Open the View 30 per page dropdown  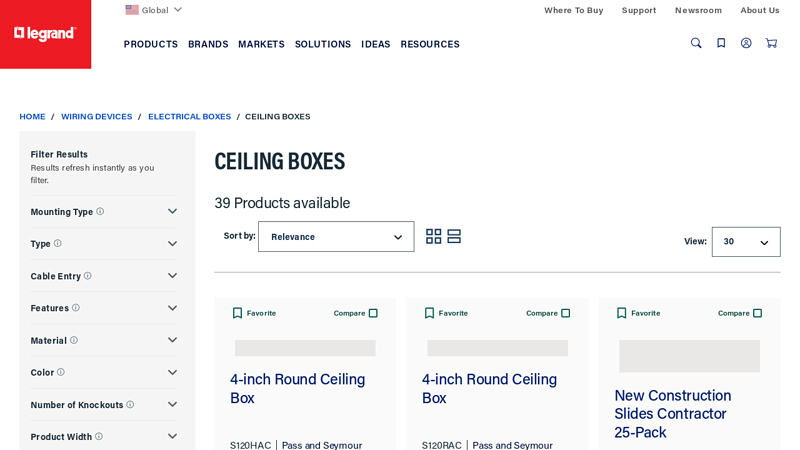(746, 242)
